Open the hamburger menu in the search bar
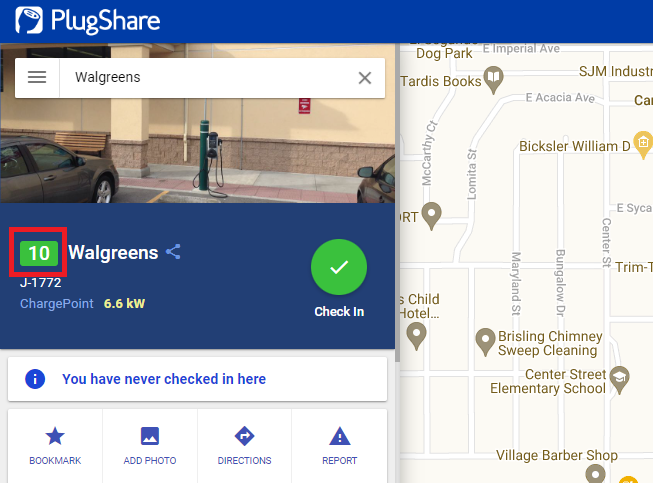Screen dimensions: 653x483 click(37, 77)
